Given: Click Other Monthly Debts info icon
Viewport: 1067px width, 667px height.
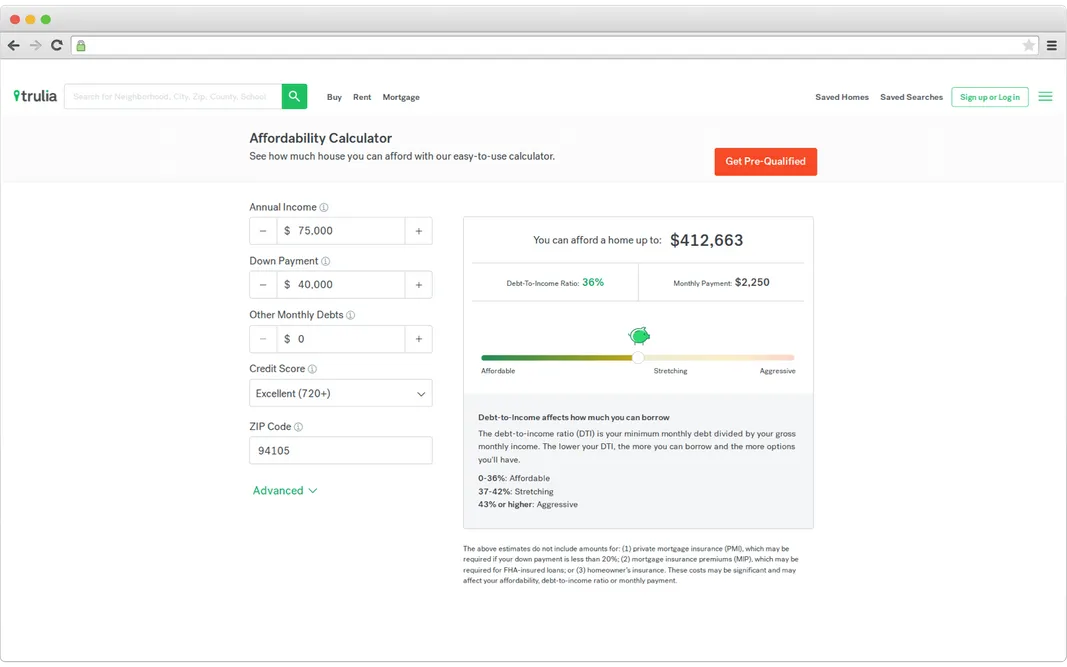Looking at the screenshot, I should pos(350,315).
